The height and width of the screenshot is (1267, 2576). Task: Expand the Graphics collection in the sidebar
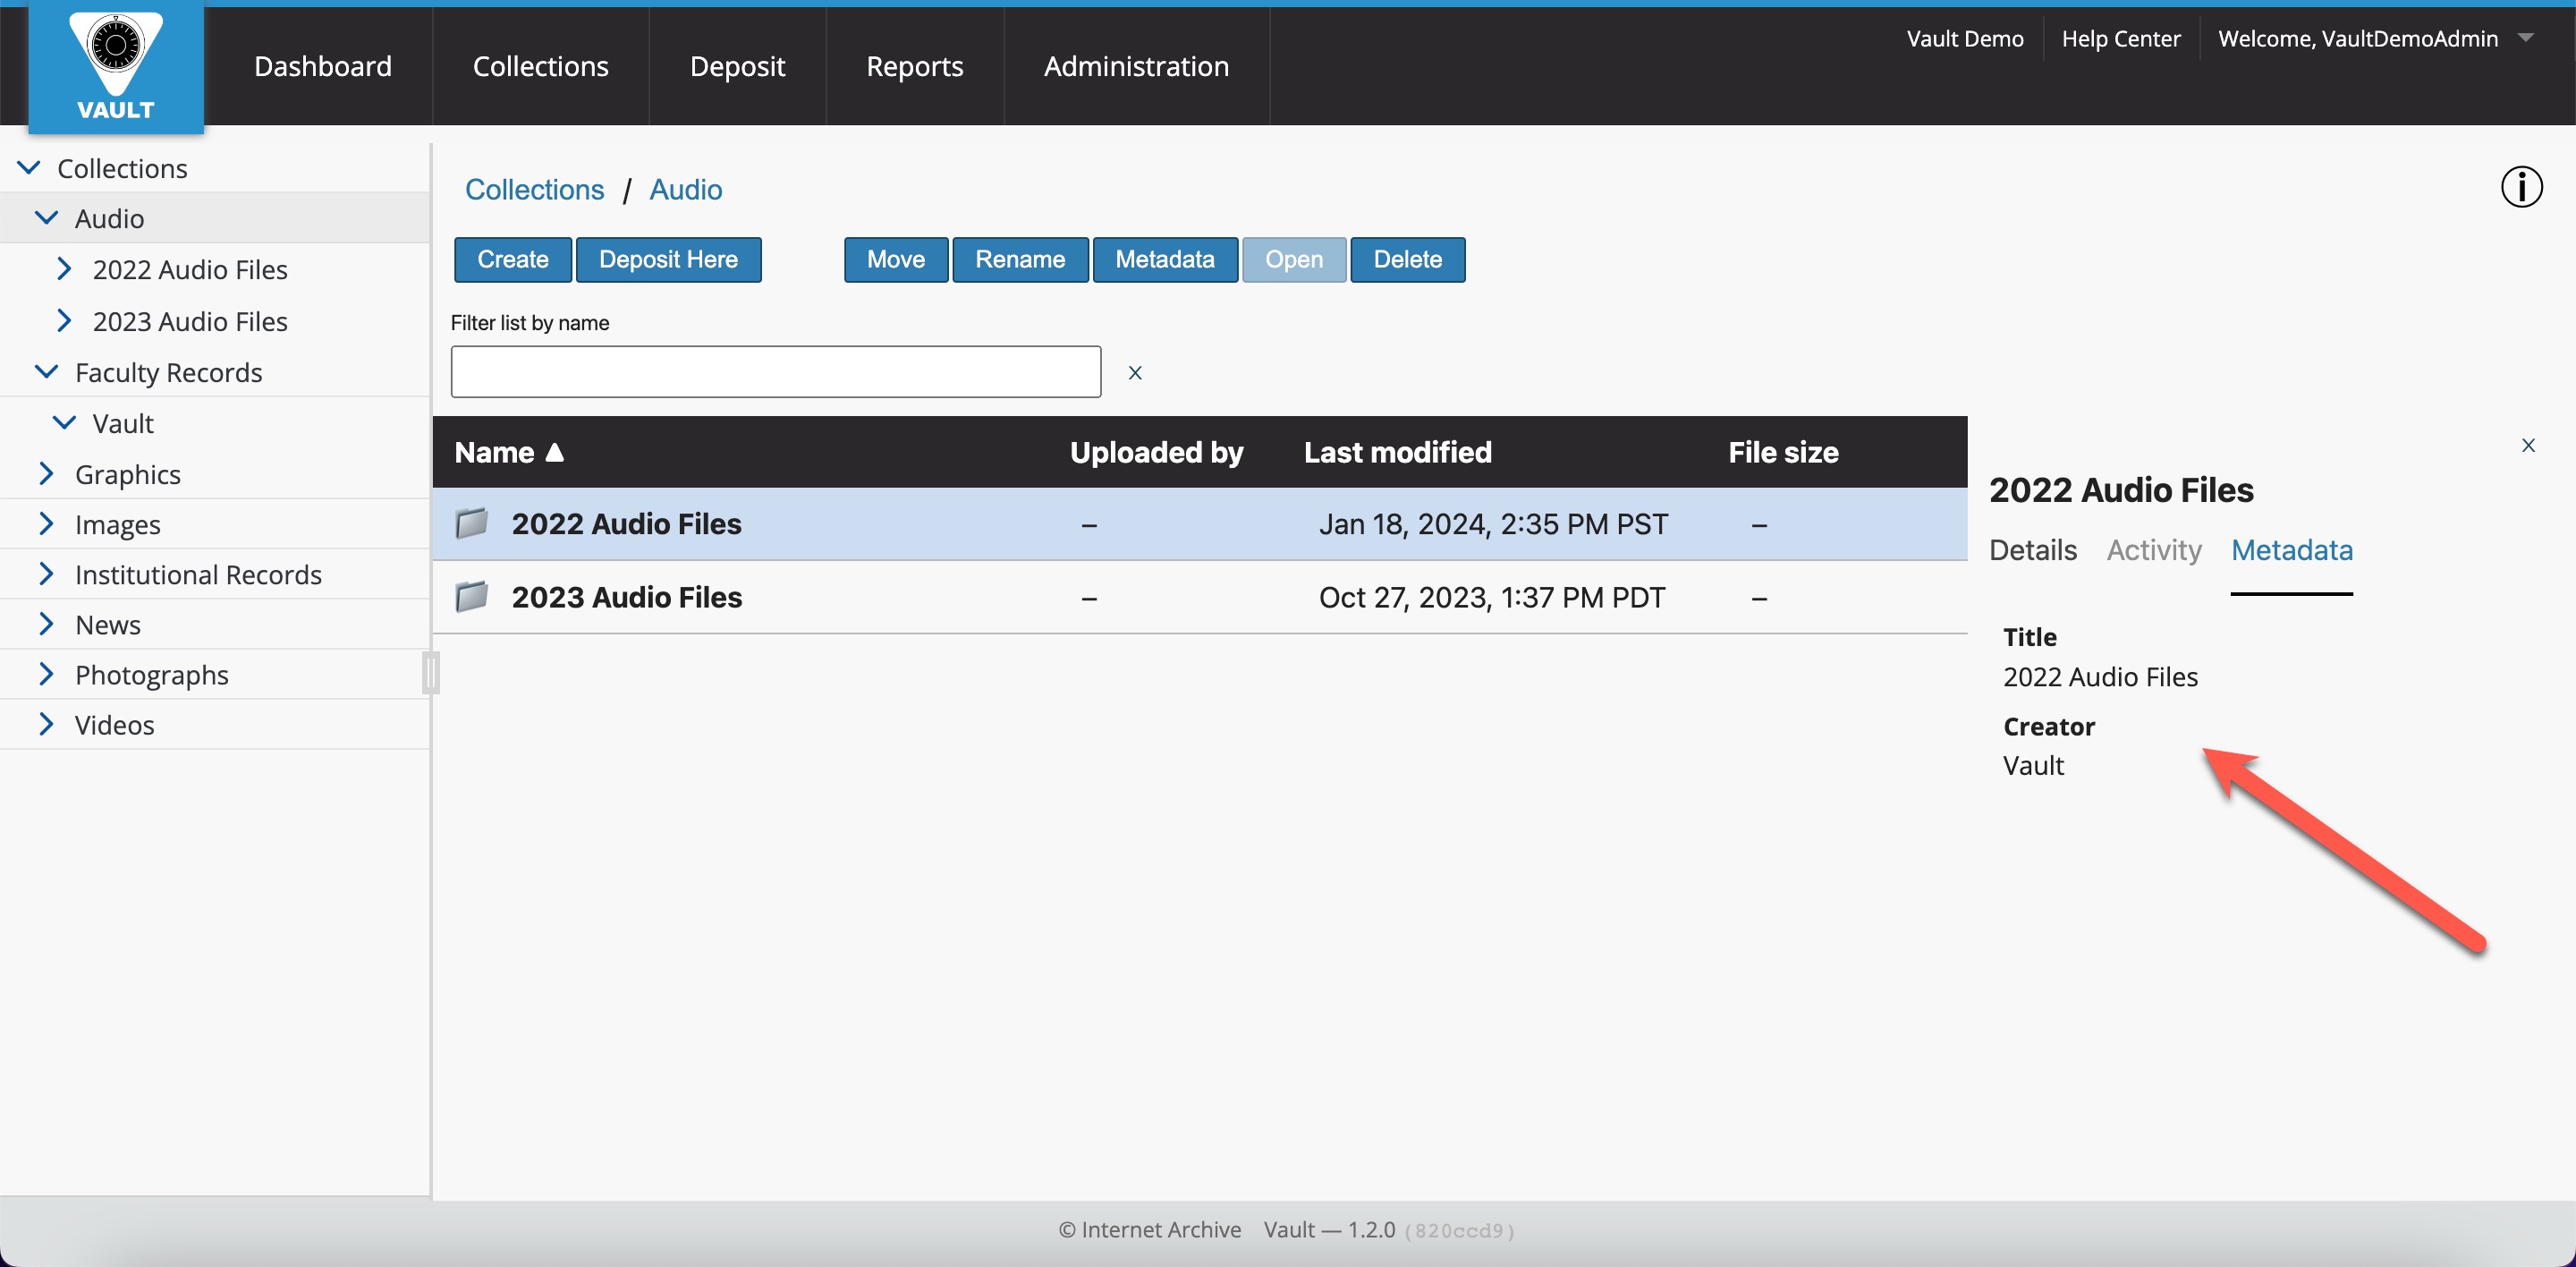point(46,474)
